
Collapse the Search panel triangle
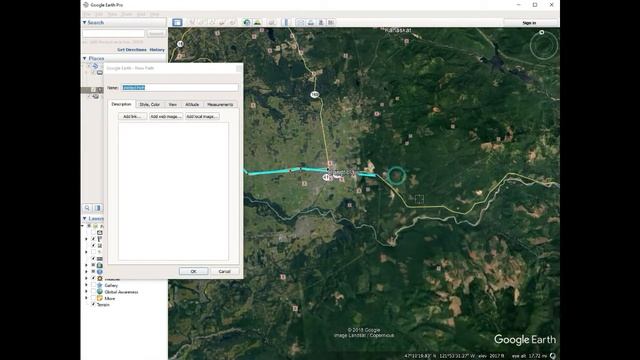(x=84, y=22)
